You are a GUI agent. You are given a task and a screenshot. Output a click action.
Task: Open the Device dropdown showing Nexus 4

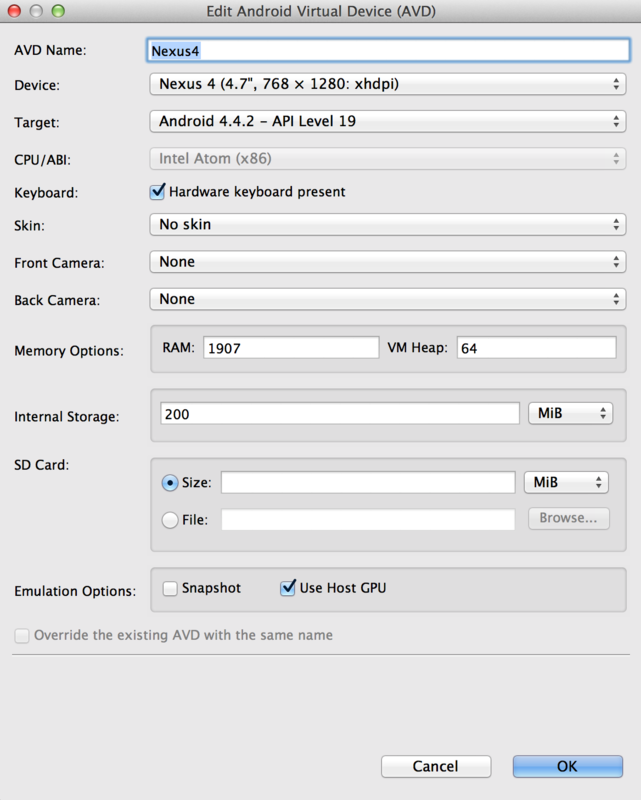point(388,84)
